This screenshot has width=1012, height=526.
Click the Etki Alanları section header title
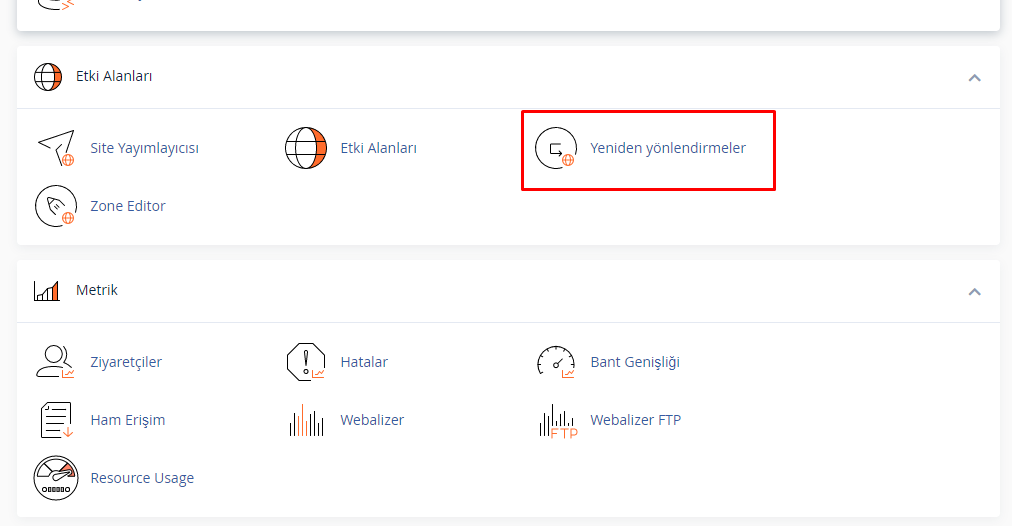click(114, 76)
